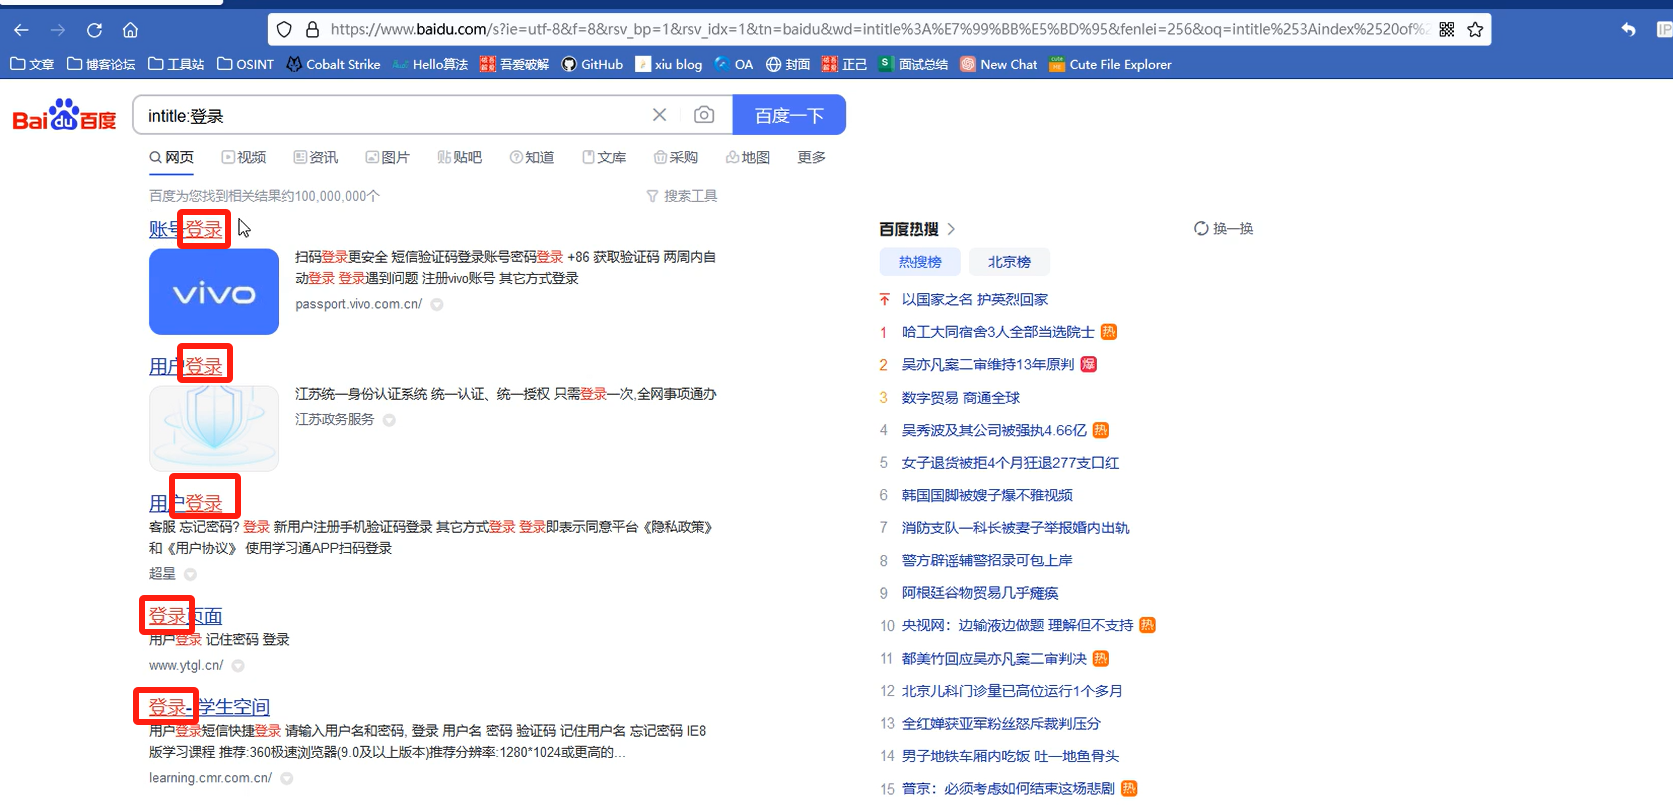Expand the 更多 search categories

click(811, 157)
